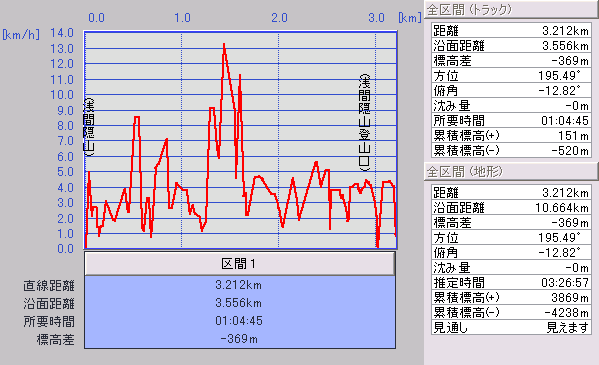Click the 所要時間 01:04:45 row in track panel

pyautogui.click(x=511, y=120)
